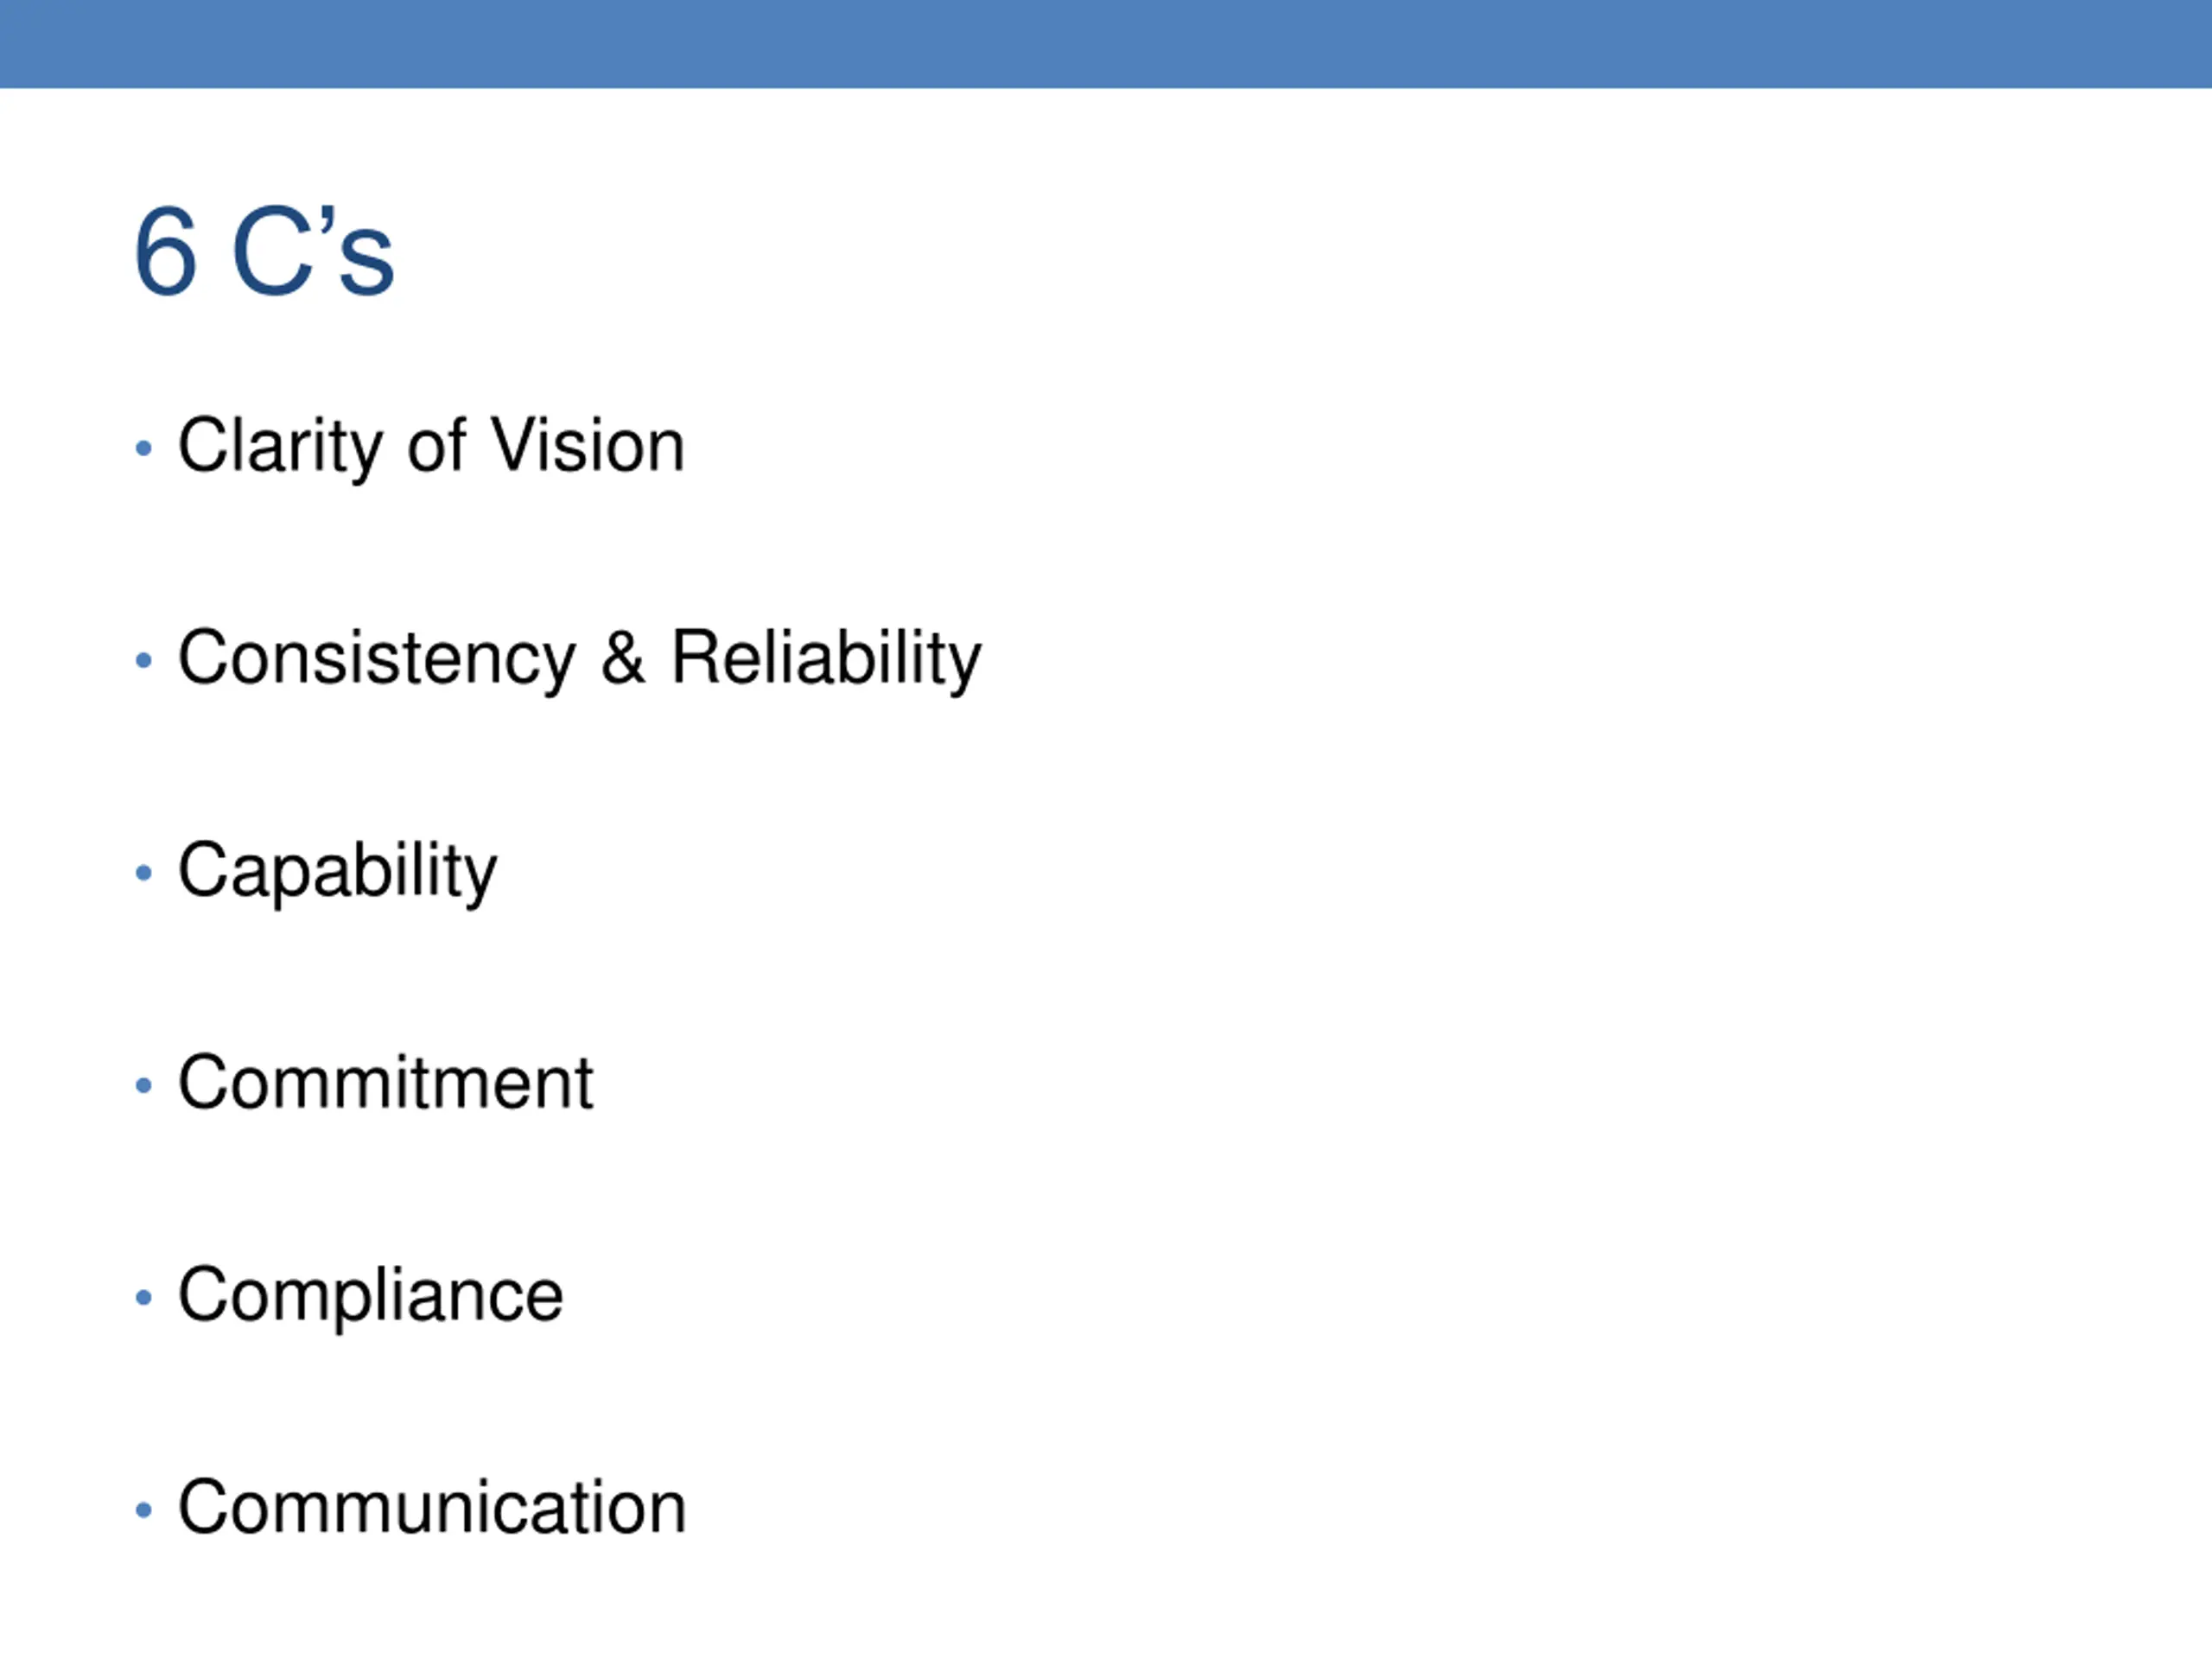This screenshot has height=1659, width=2212.
Task: Click the "Commitment" bullet text
Action: tap(385, 1083)
